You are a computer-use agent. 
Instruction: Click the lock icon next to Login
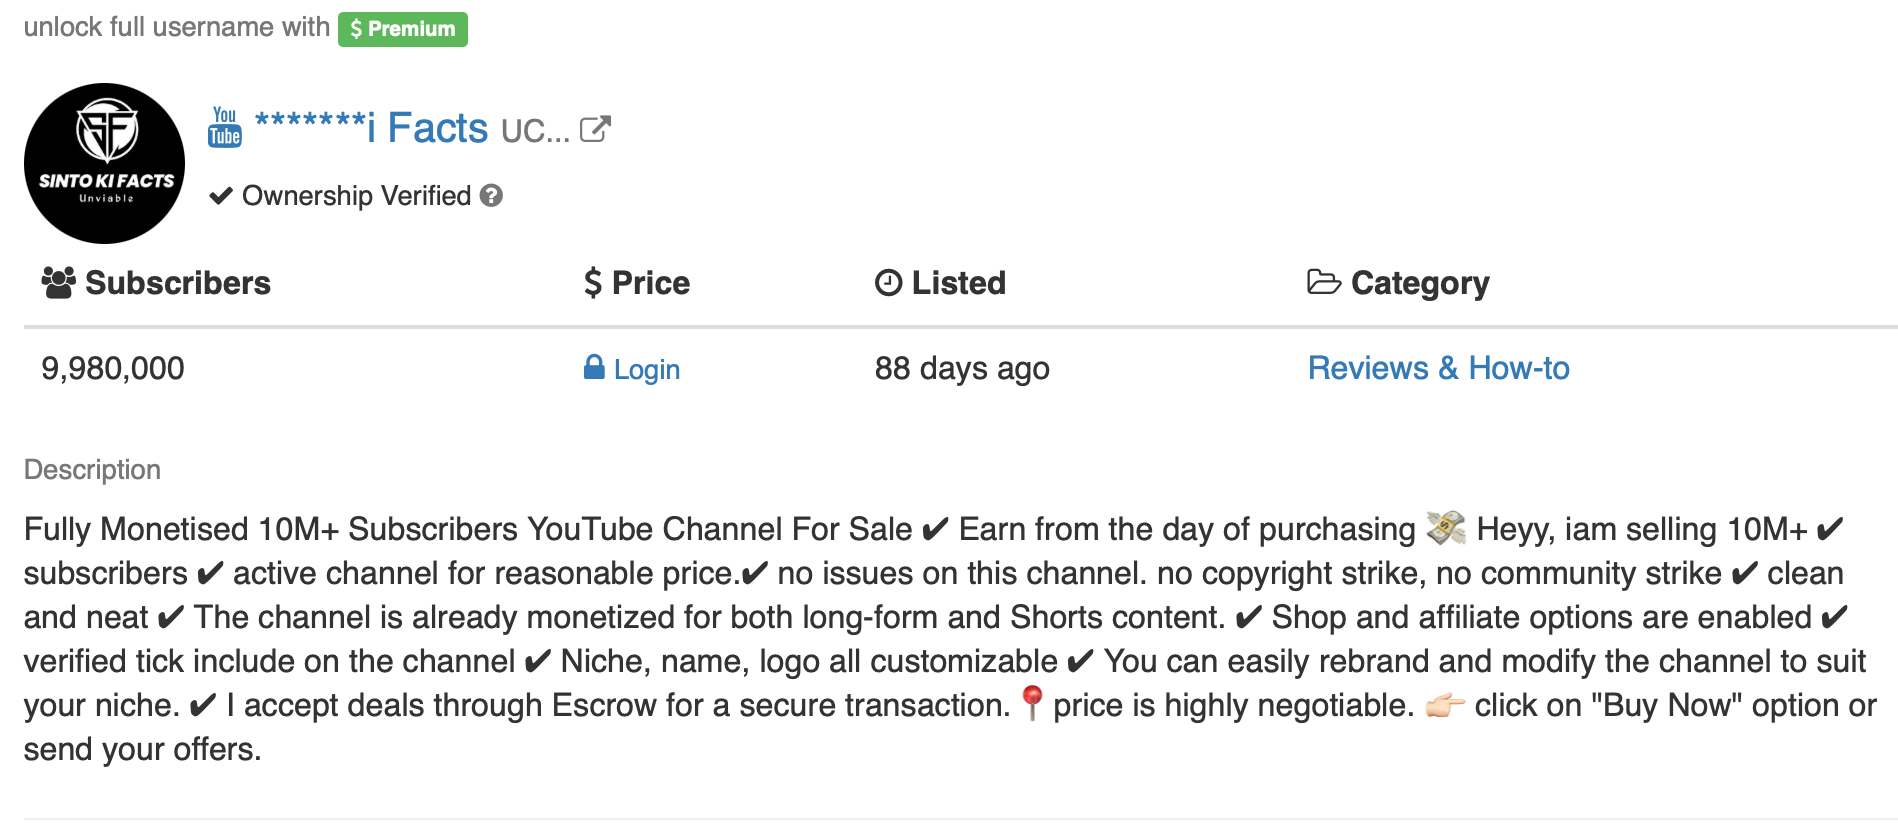(594, 367)
